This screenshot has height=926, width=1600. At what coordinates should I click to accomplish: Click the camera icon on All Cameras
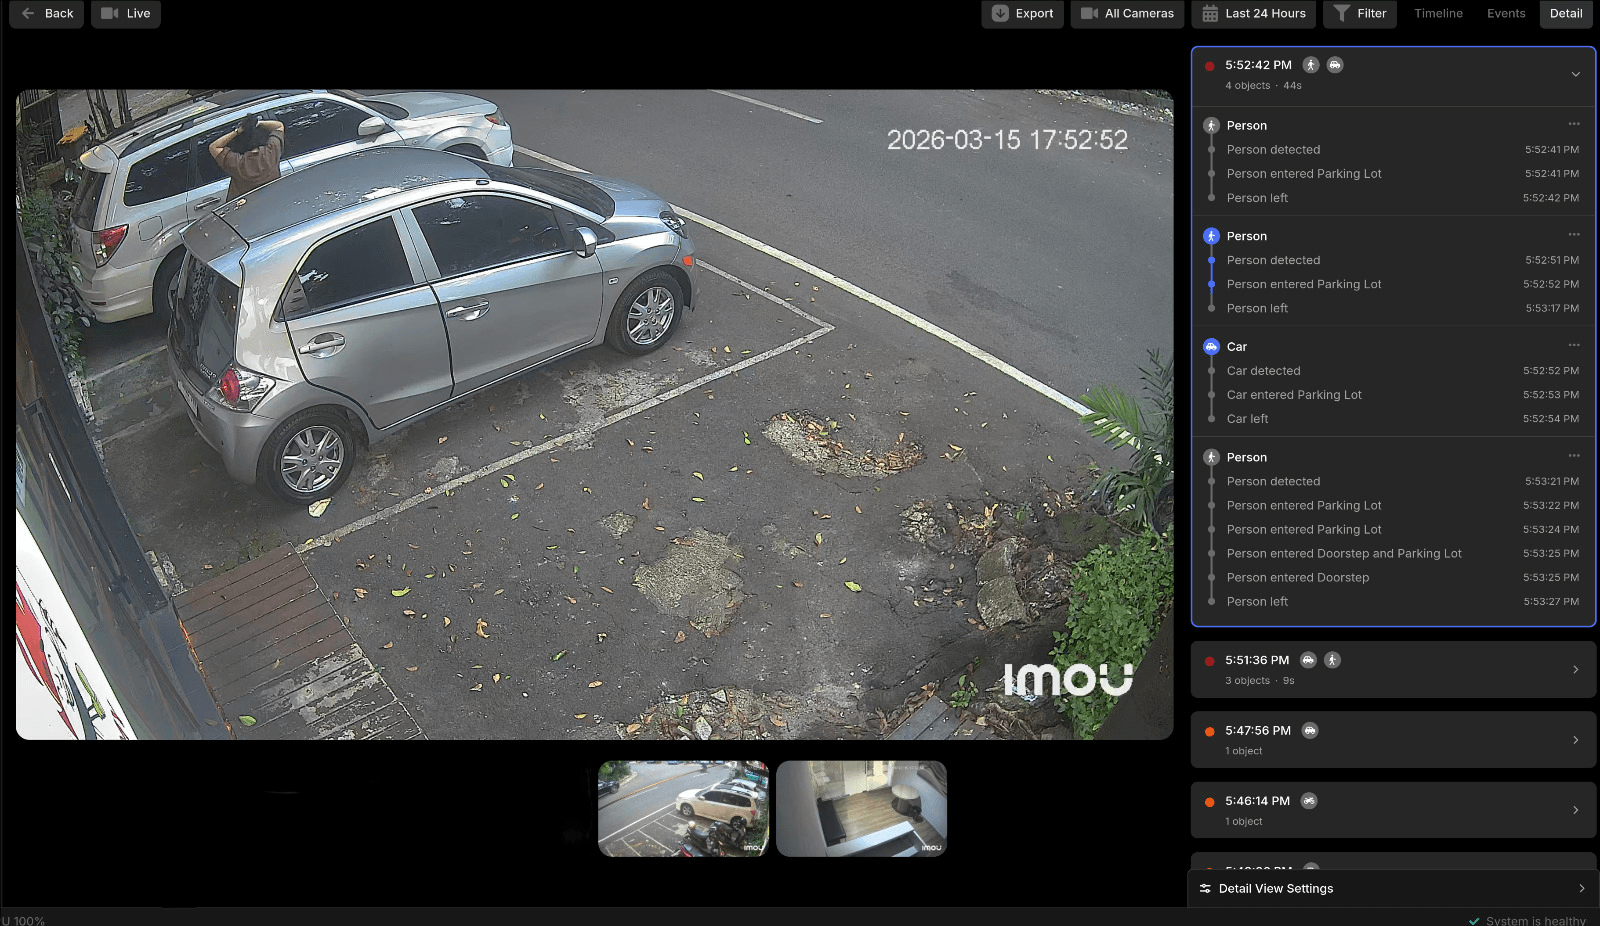[x=1089, y=14]
